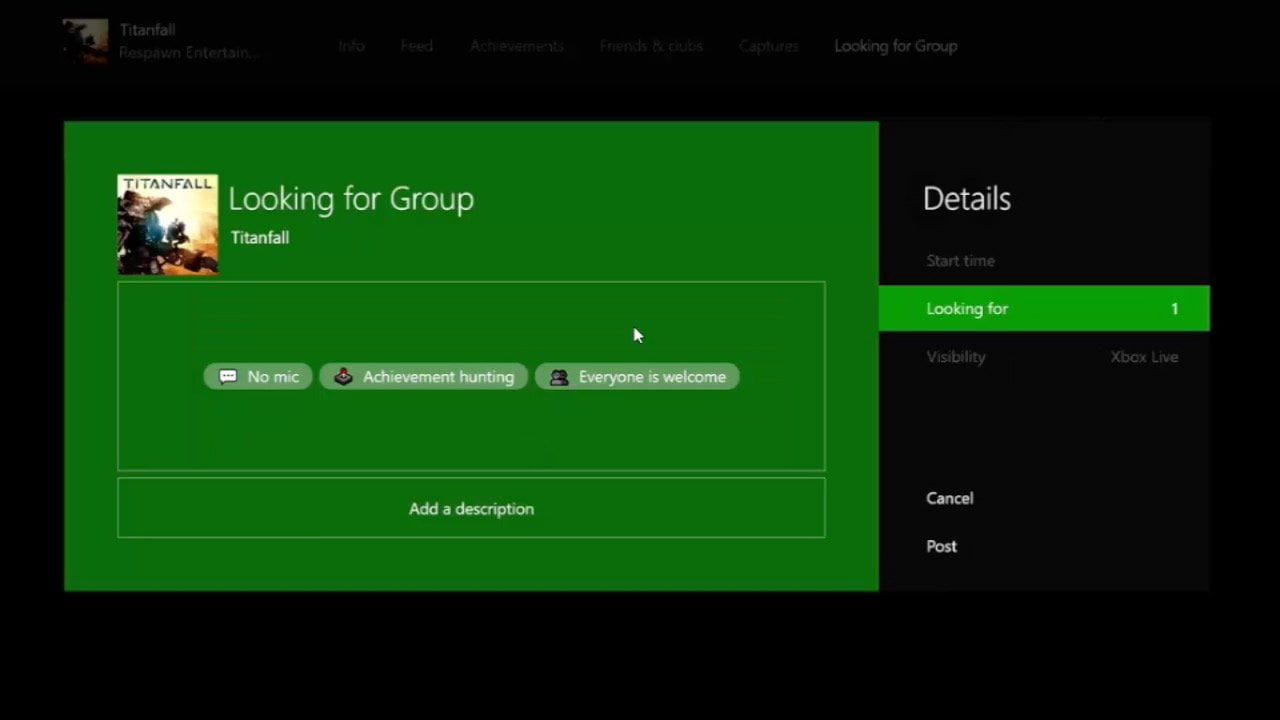The width and height of the screenshot is (1280, 720).
Task: Click the Xbox Live visibility value
Action: click(1144, 357)
